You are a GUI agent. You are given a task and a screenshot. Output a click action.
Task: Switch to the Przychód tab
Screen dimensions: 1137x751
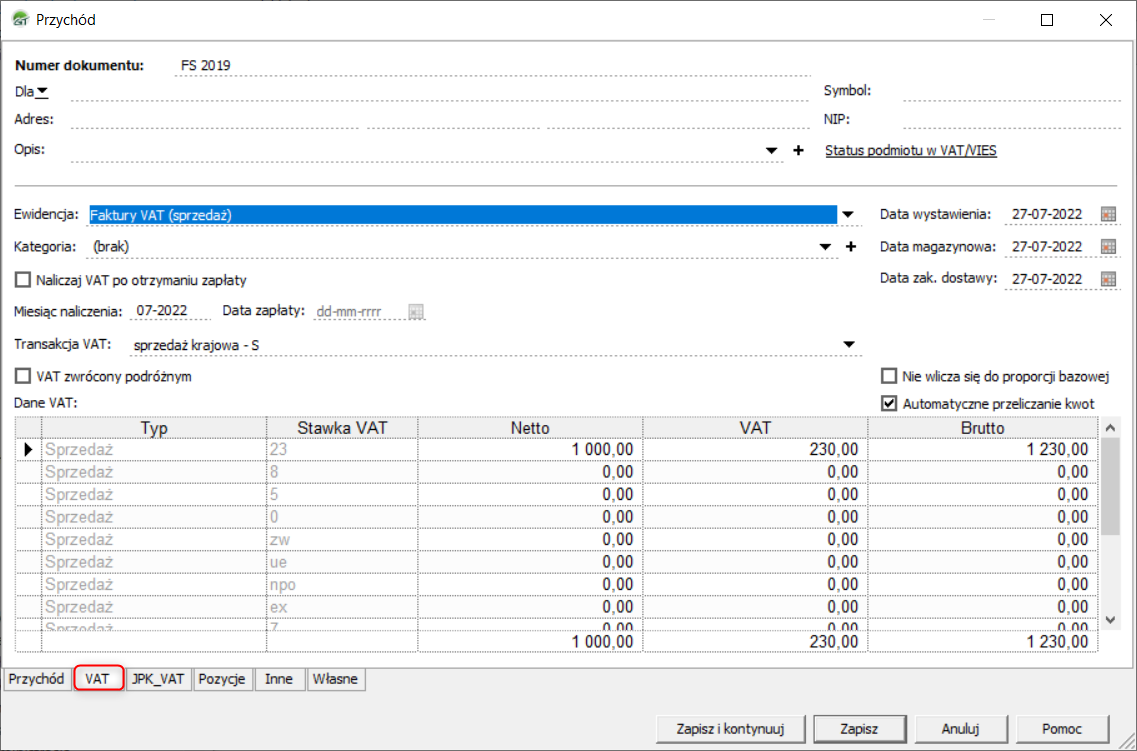click(x=37, y=679)
